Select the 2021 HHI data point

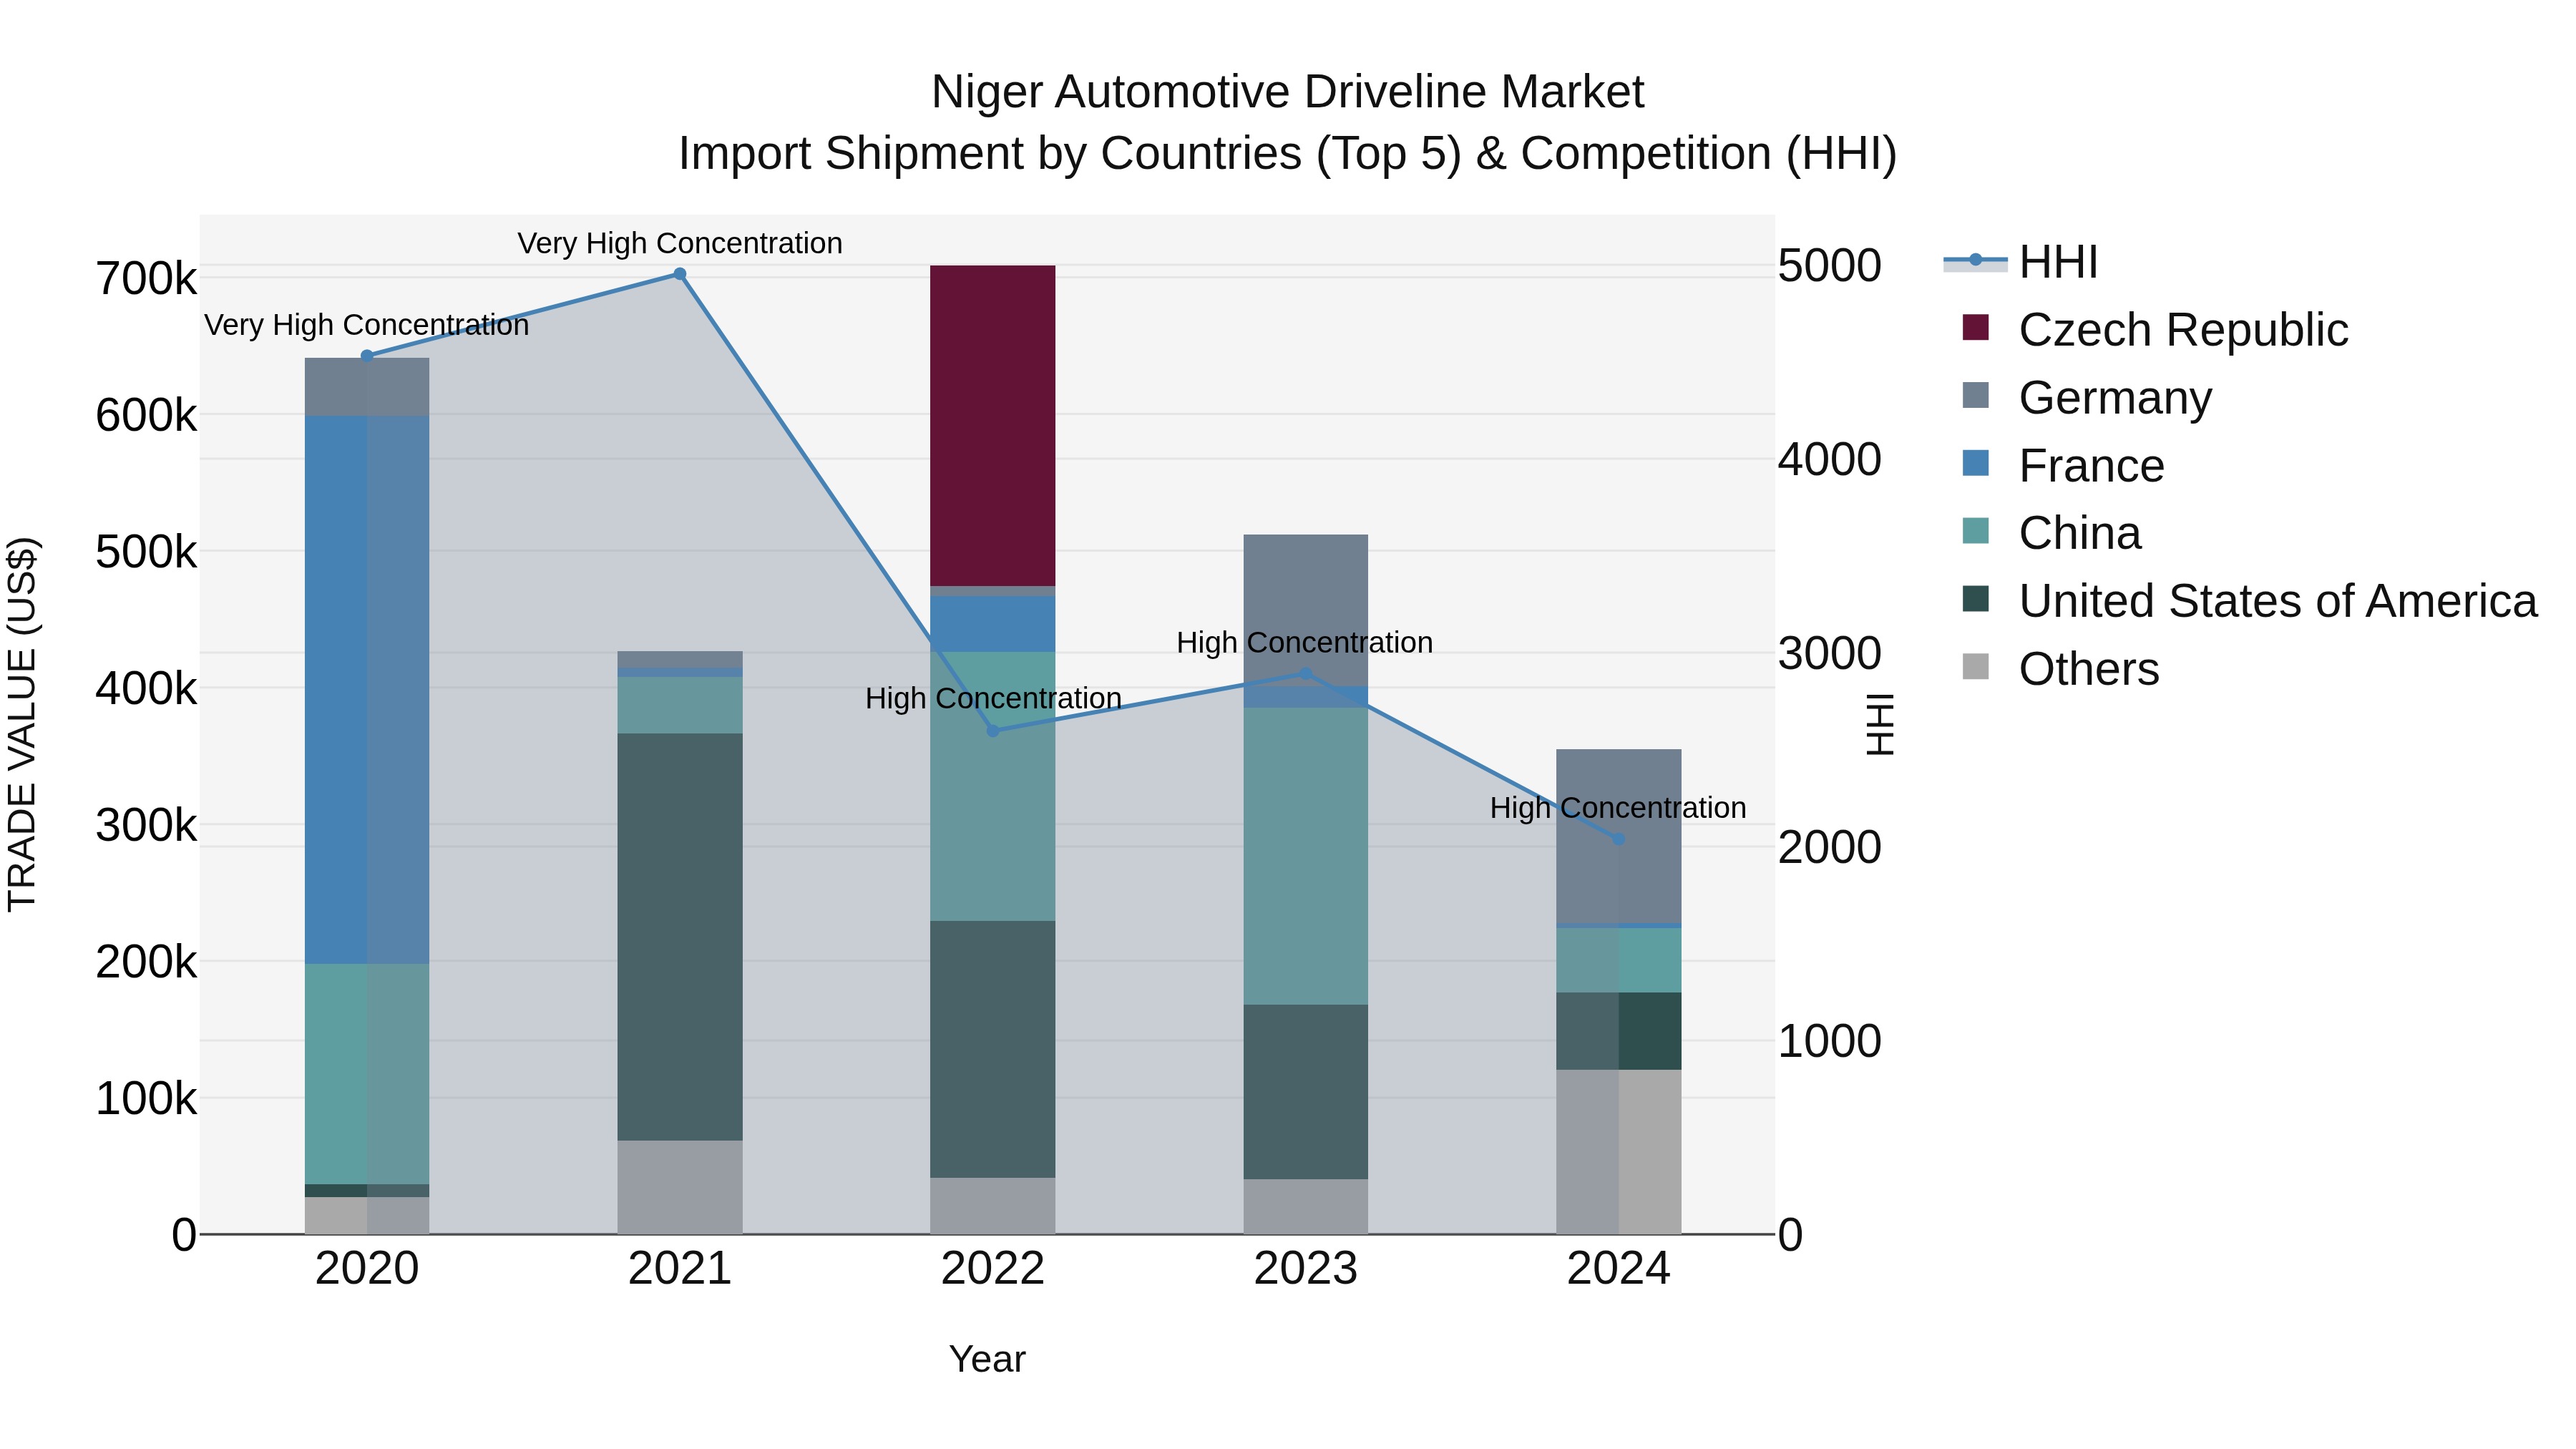[680, 274]
